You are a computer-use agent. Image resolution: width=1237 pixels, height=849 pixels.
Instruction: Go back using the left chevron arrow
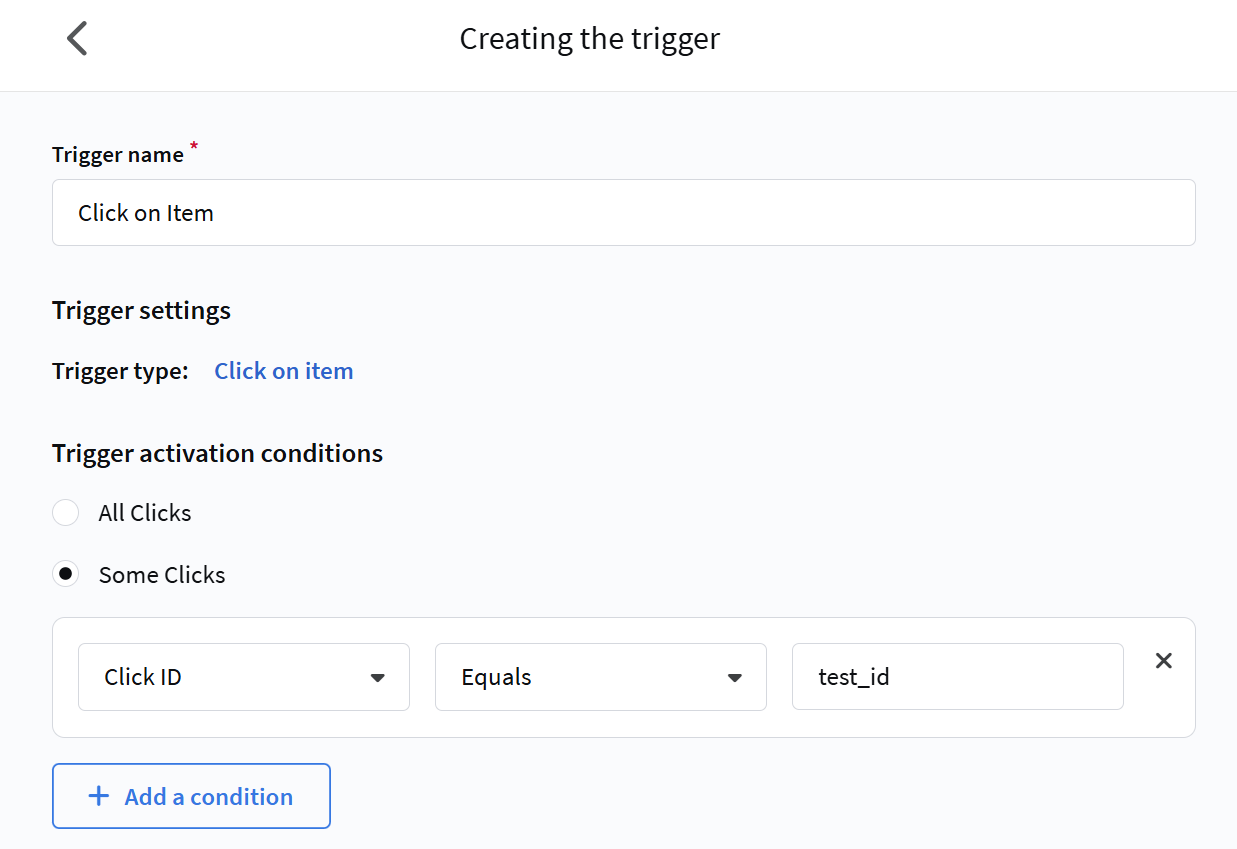pos(77,39)
